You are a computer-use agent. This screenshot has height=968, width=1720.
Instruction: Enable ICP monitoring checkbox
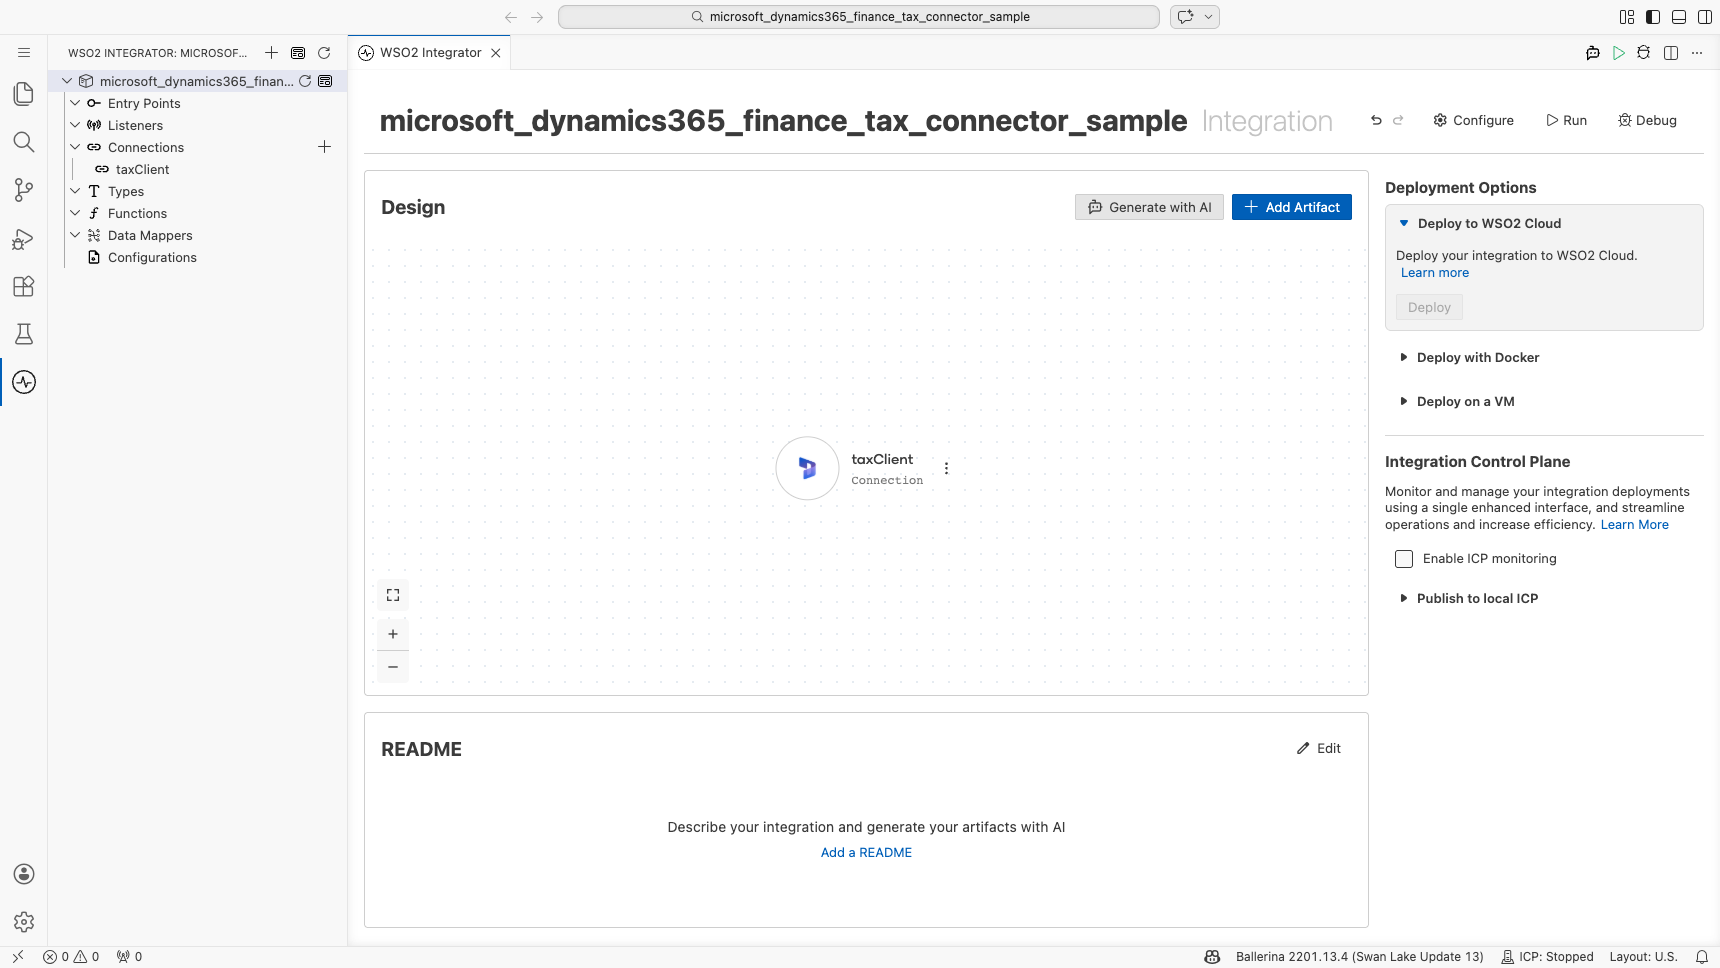(x=1404, y=559)
